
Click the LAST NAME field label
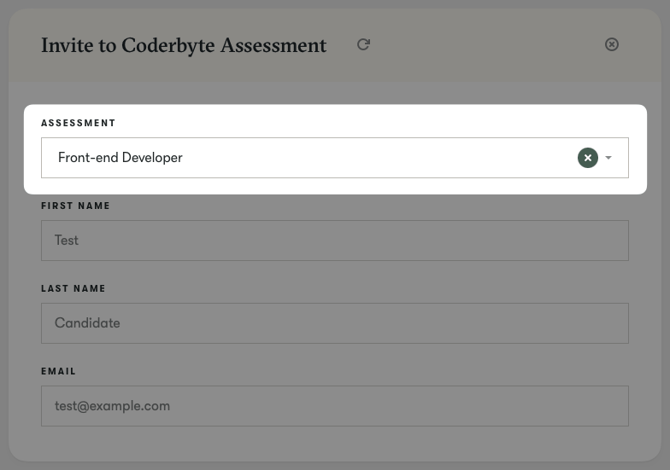[73, 289]
